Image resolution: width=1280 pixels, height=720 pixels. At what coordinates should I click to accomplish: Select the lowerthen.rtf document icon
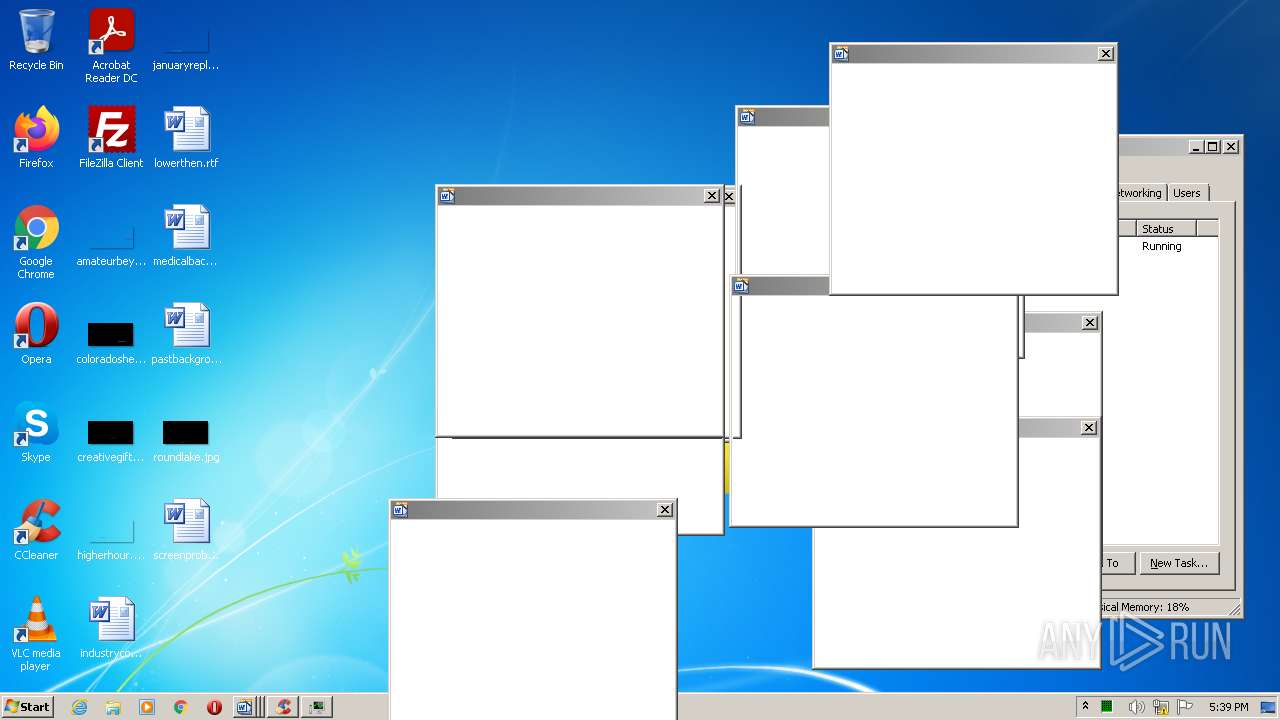click(186, 138)
